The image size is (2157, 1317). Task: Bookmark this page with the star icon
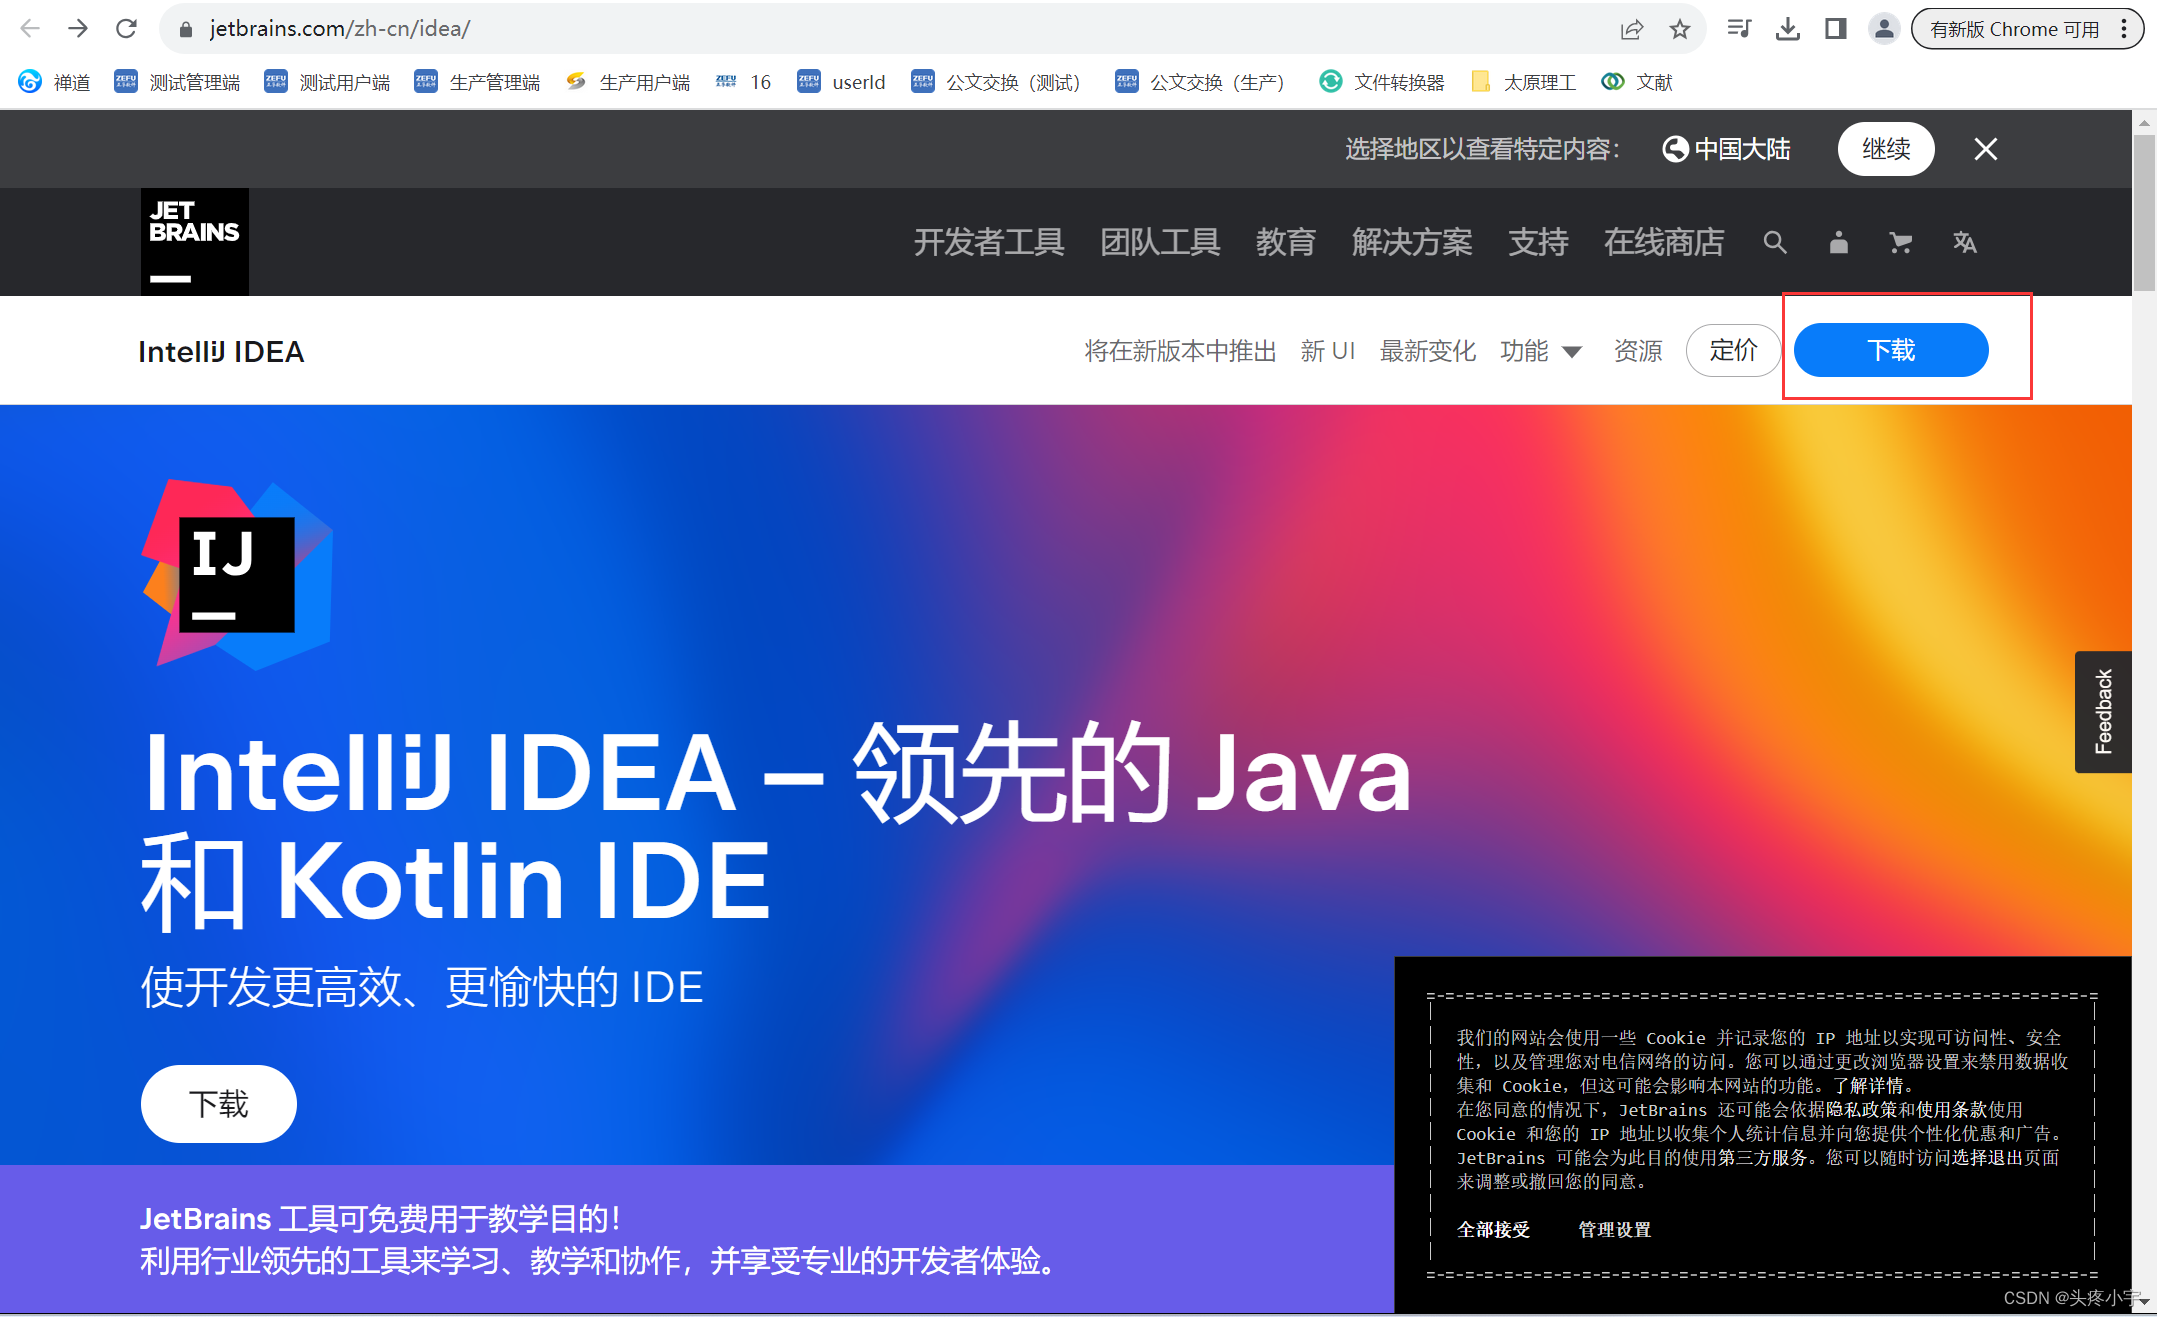tap(1680, 29)
